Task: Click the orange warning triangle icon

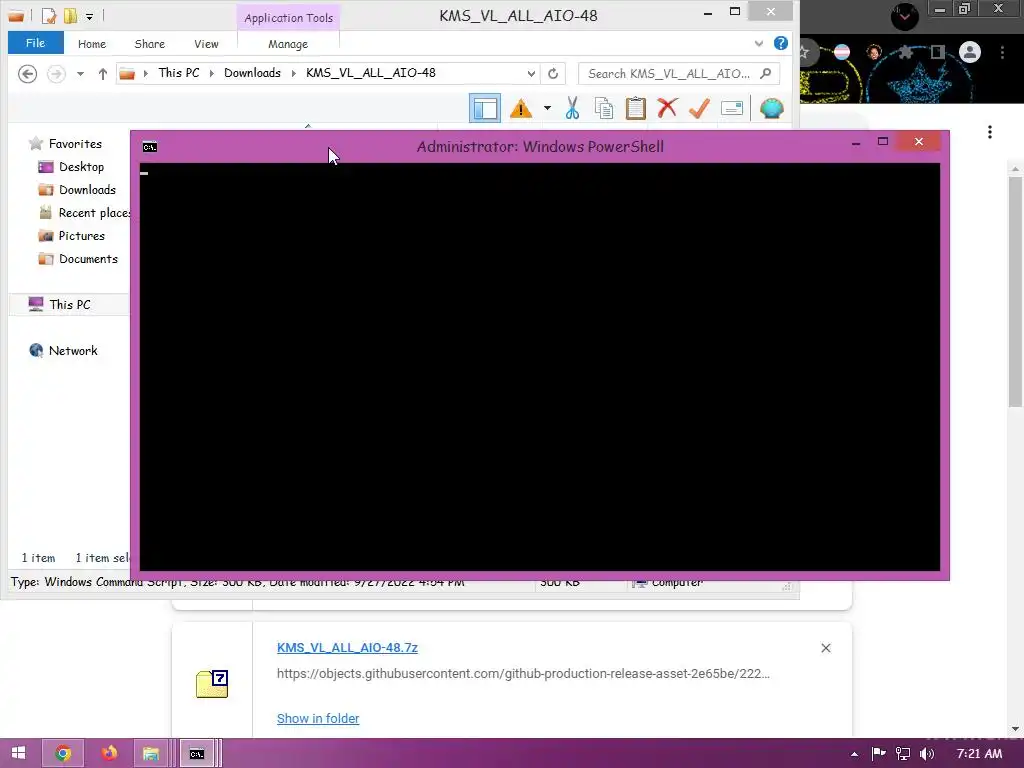Action: tap(520, 108)
